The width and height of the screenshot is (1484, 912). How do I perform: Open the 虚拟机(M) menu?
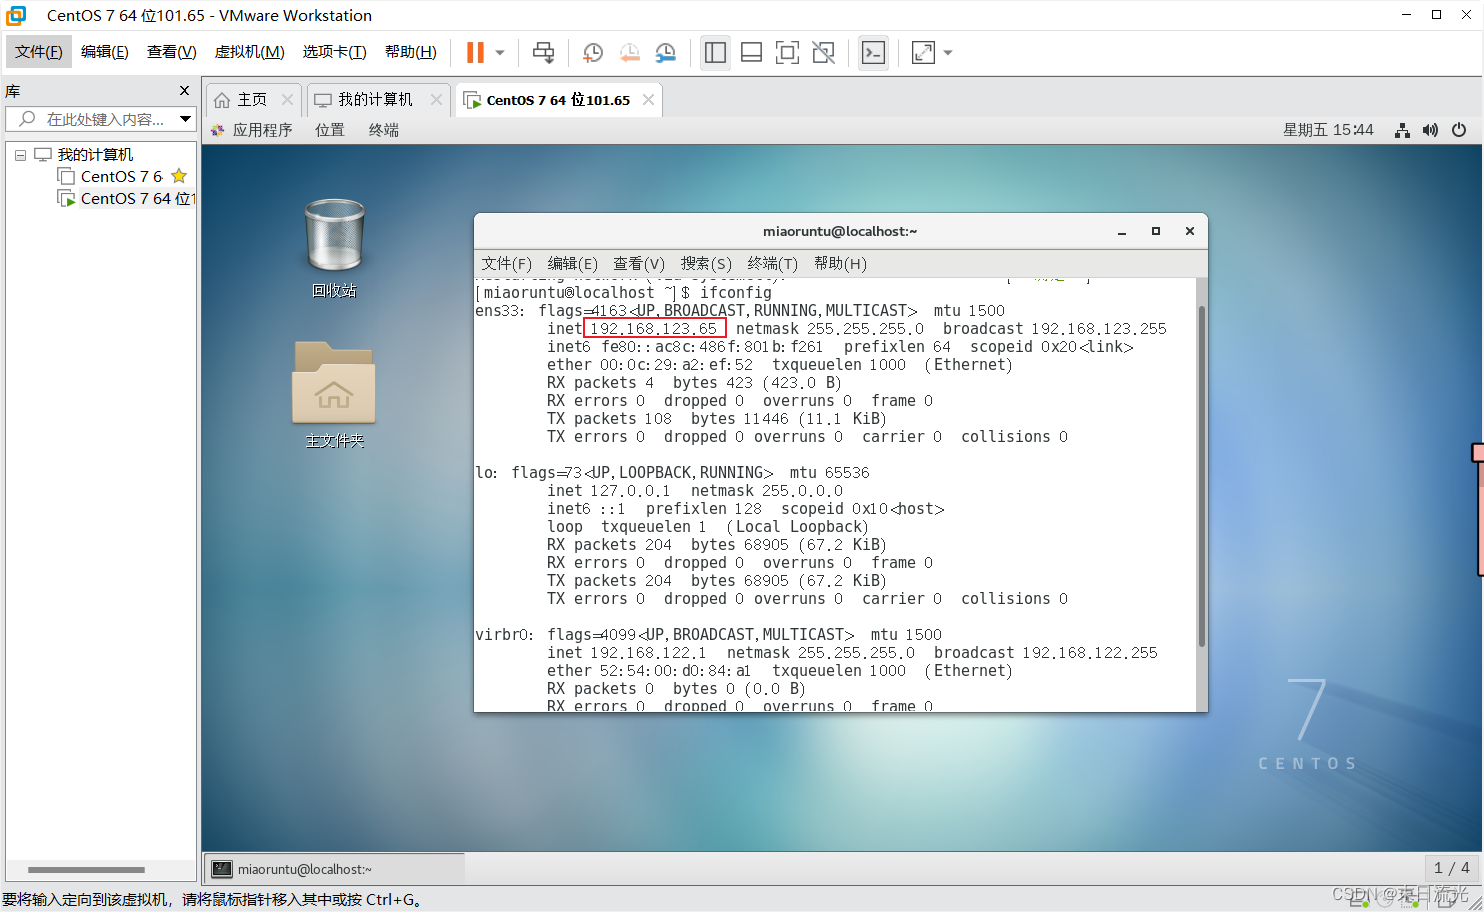249,52
